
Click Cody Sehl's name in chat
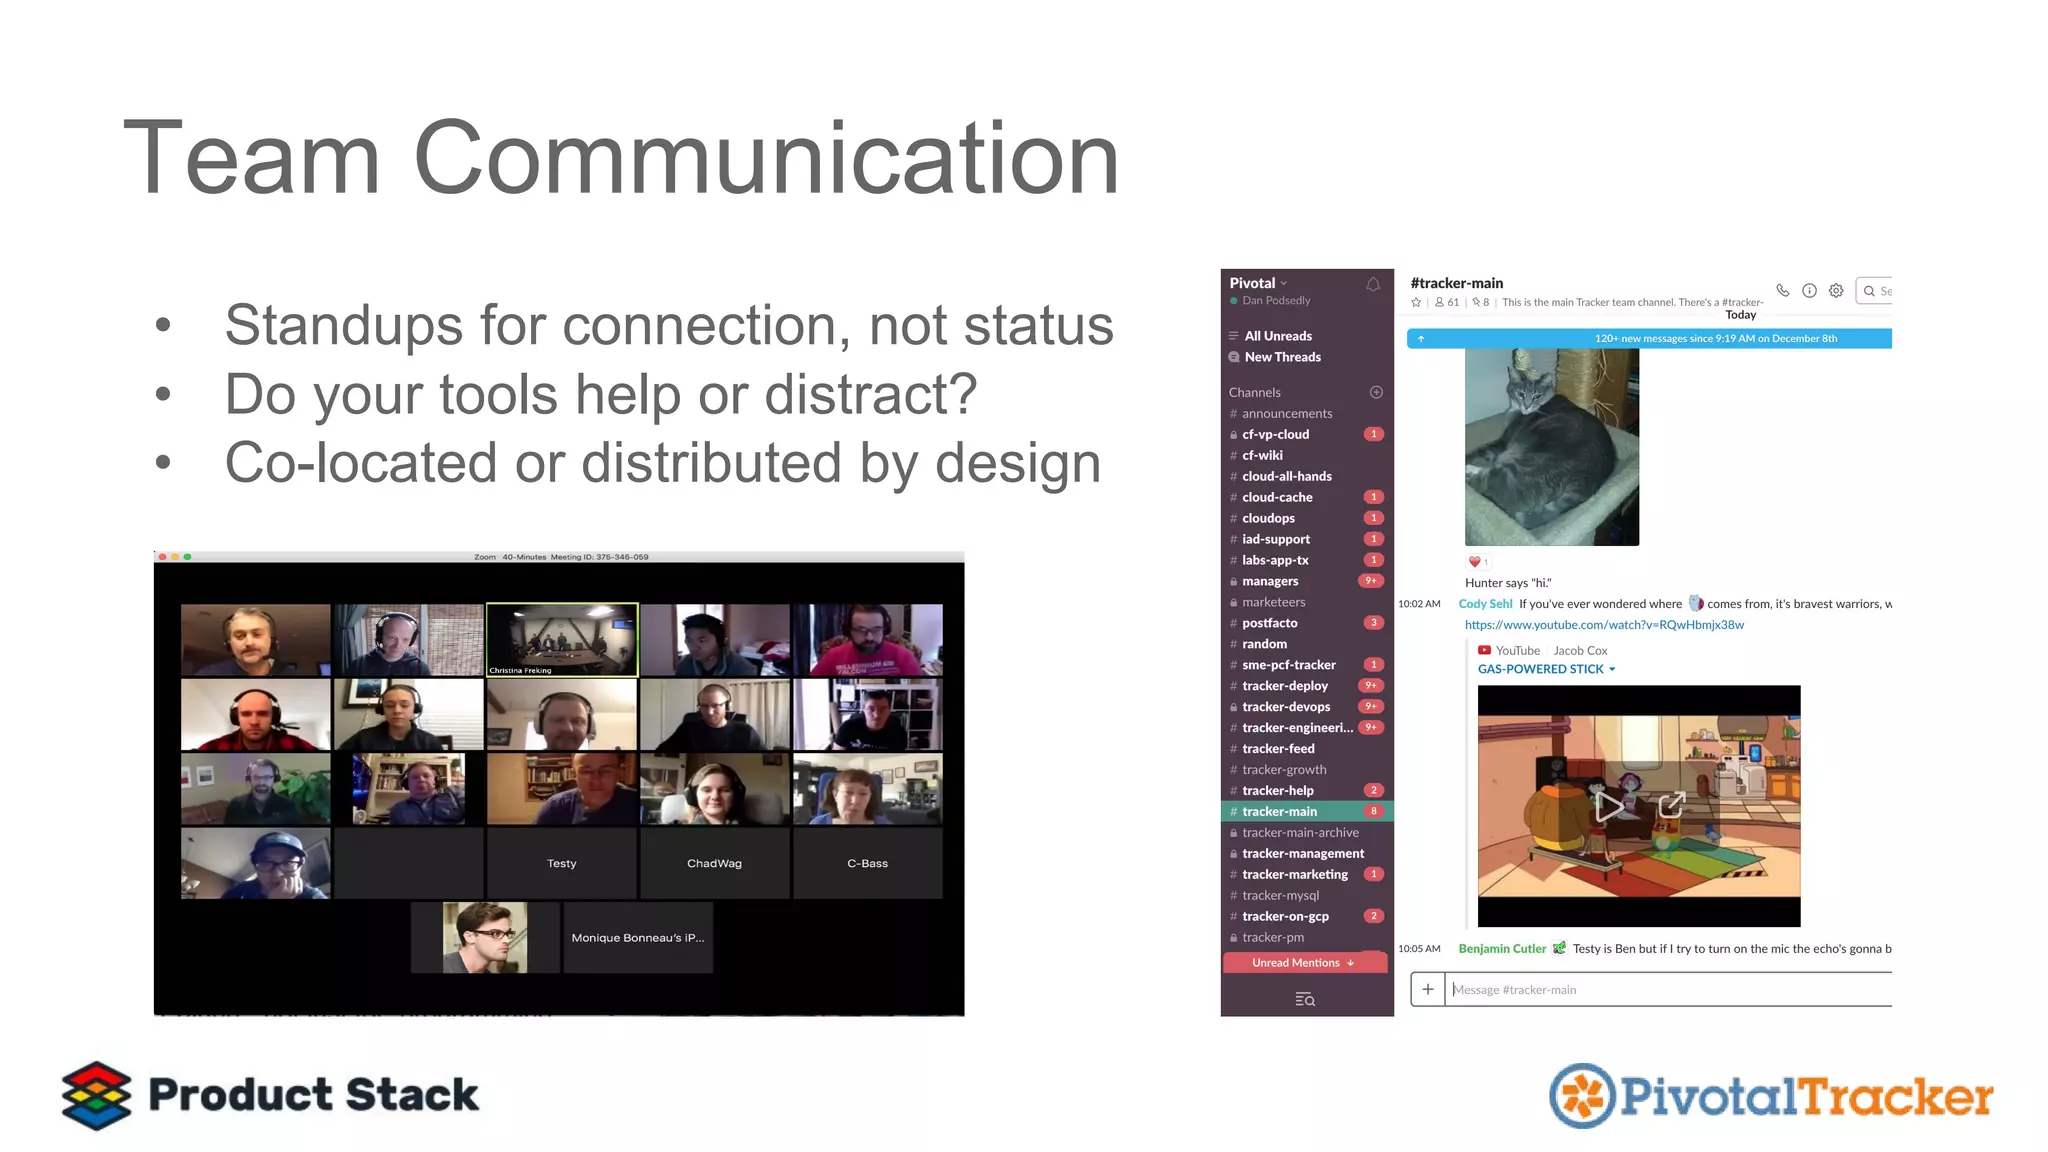click(x=1485, y=604)
